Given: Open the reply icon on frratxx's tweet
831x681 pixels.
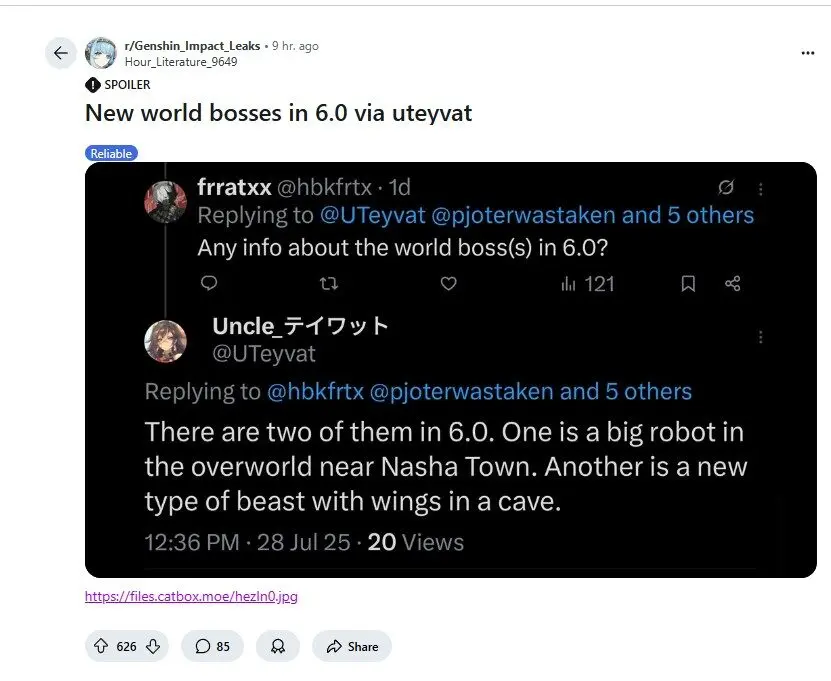Looking at the screenshot, I should [208, 283].
